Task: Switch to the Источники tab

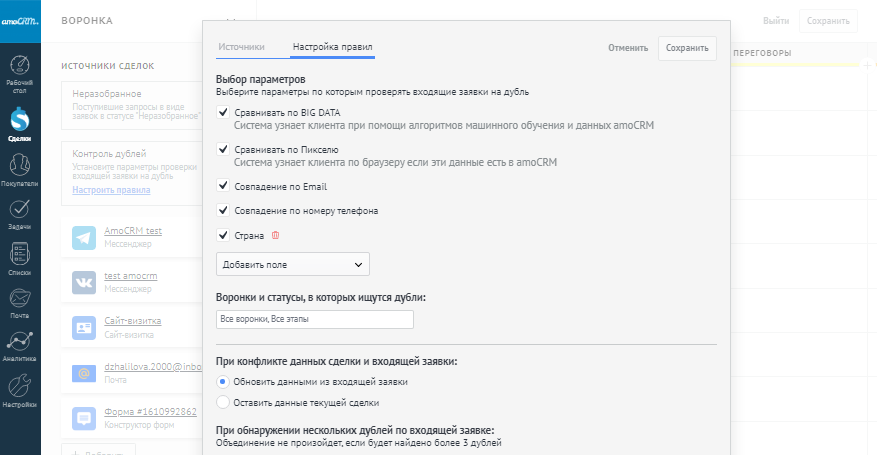Action: coord(241,47)
